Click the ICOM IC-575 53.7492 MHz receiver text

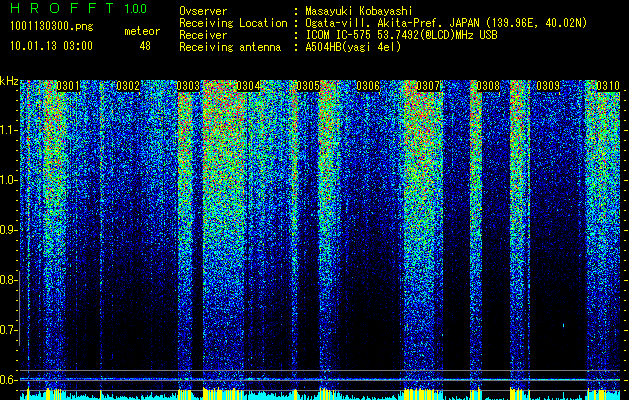coord(401,35)
